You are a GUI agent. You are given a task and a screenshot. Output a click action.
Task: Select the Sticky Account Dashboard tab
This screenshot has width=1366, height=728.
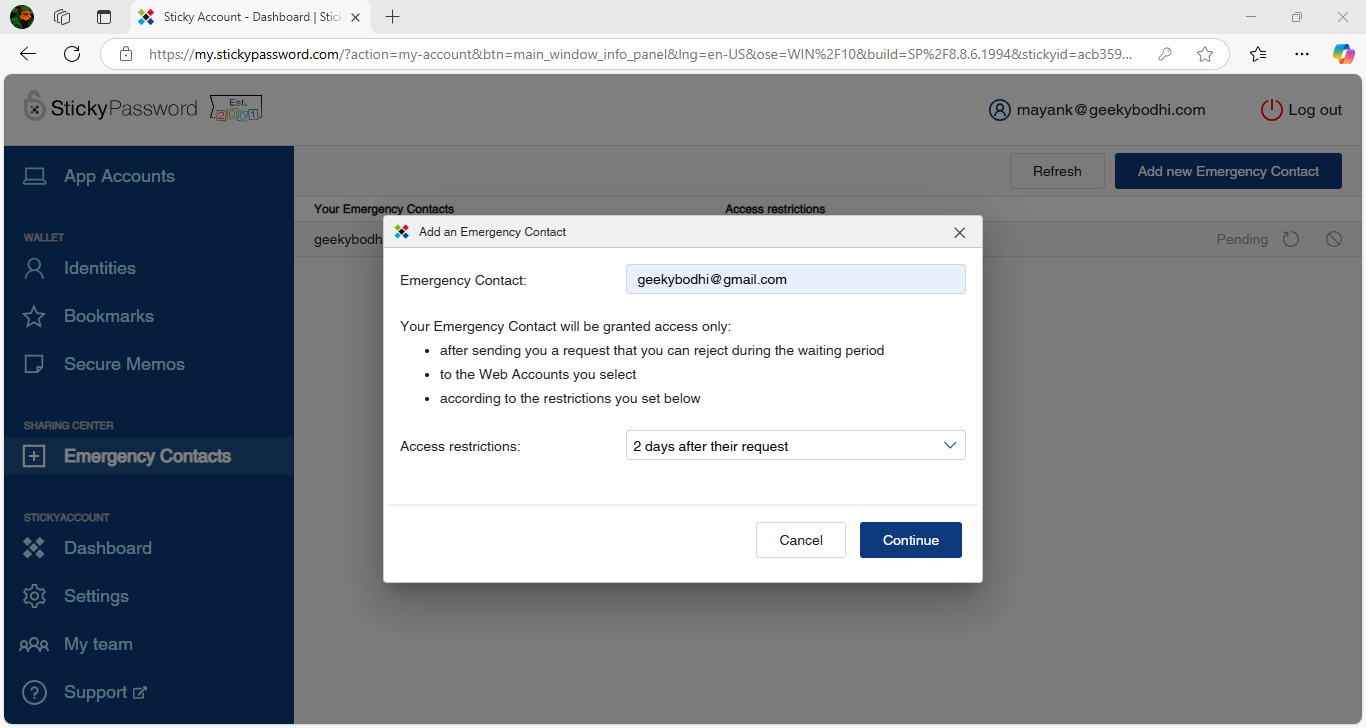pyautogui.click(x=250, y=17)
